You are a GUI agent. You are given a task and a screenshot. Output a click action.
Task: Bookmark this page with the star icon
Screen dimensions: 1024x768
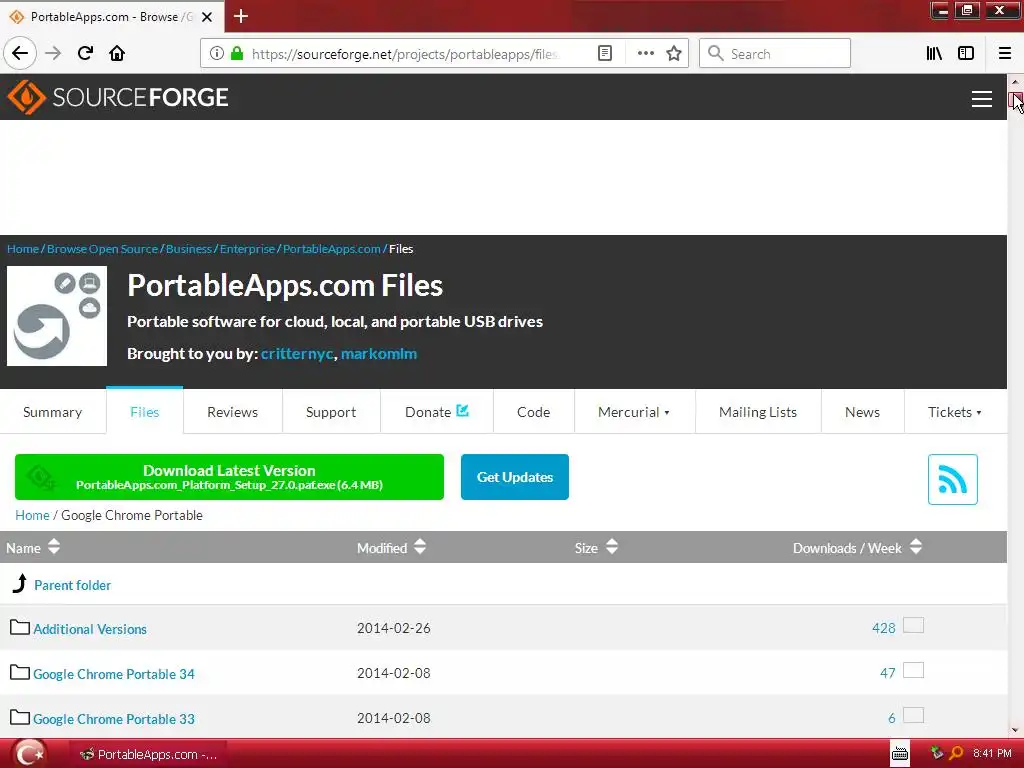click(674, 54)
